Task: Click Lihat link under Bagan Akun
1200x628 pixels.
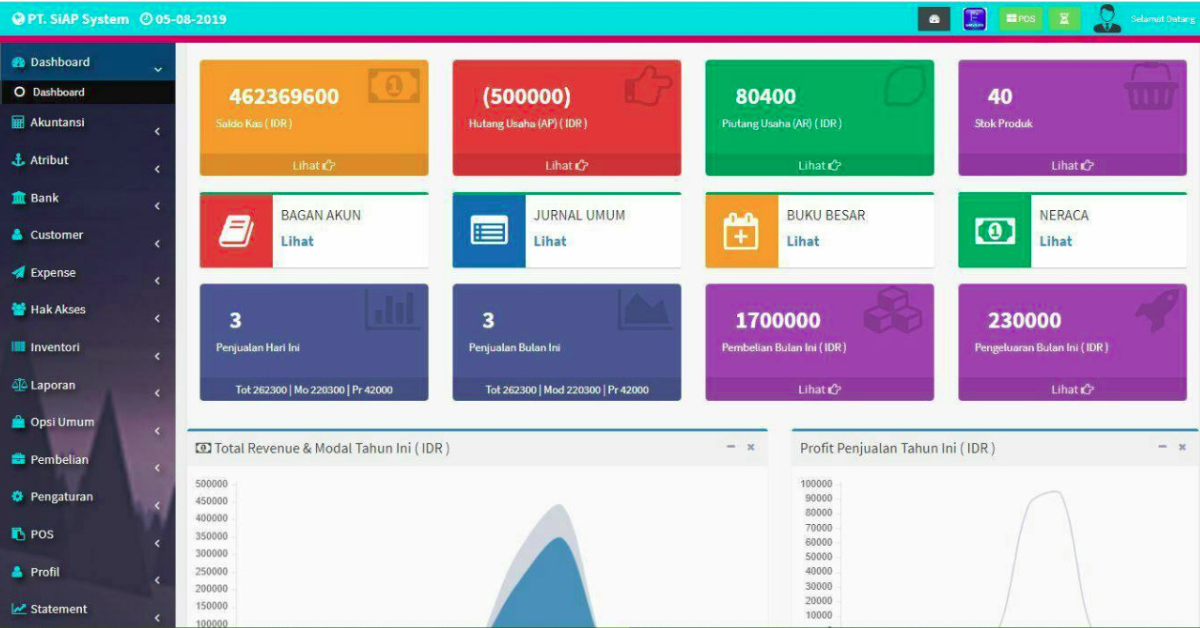Action: (297, 241)
